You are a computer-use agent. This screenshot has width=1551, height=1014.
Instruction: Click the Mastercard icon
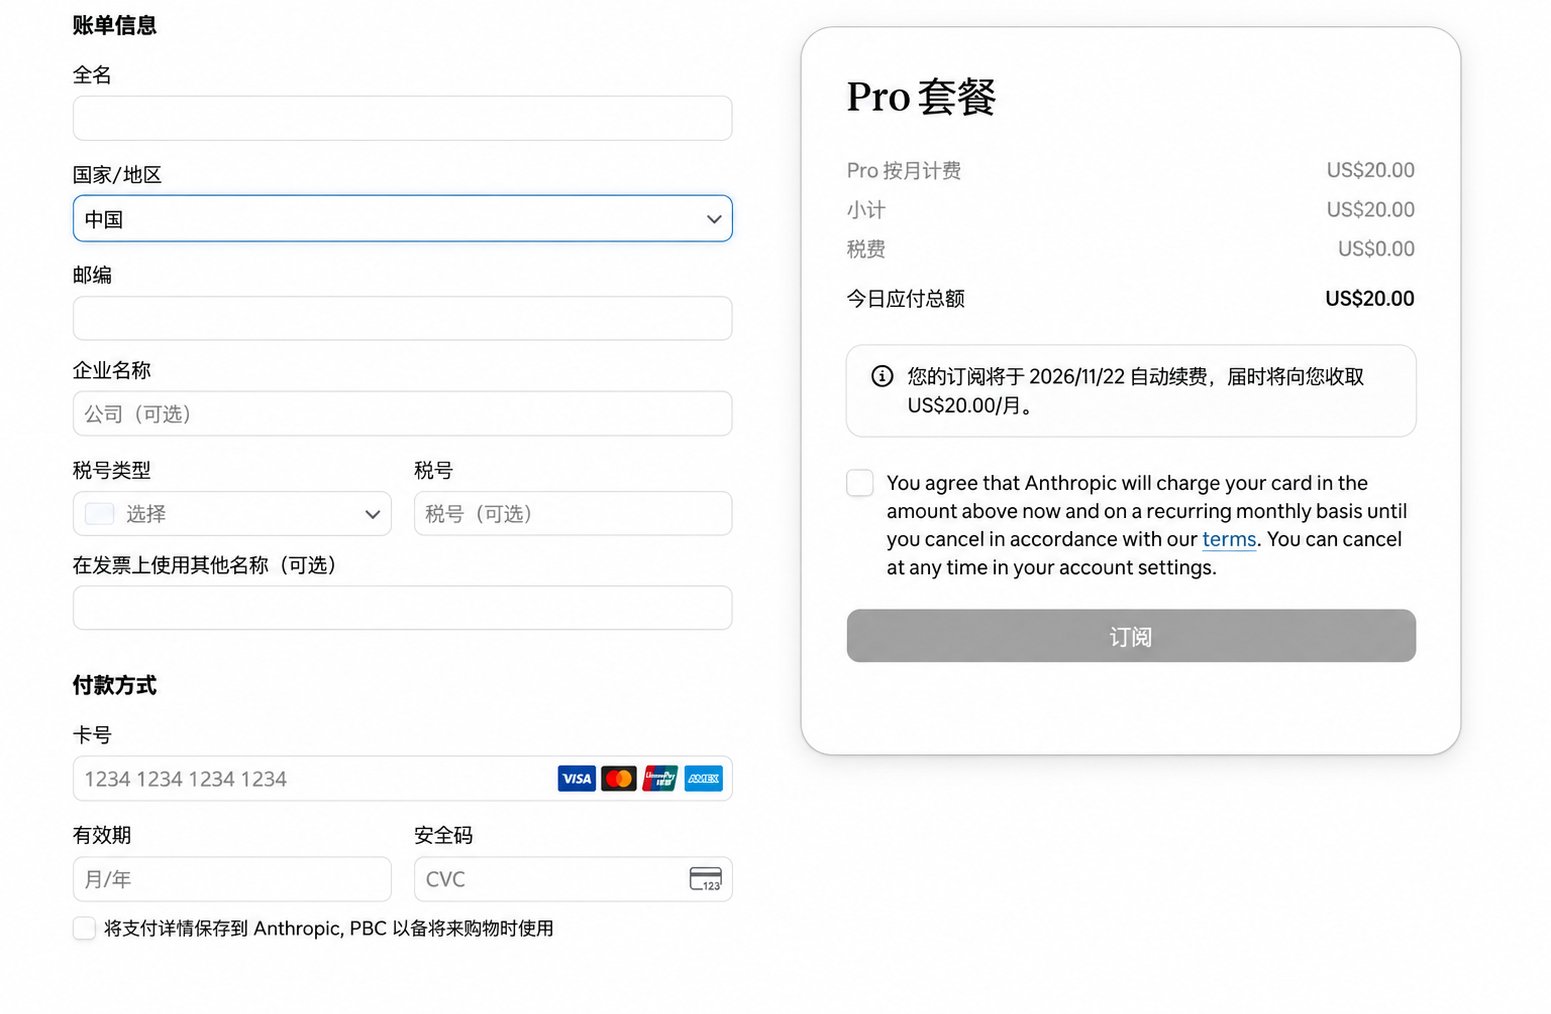coord(619,778)
